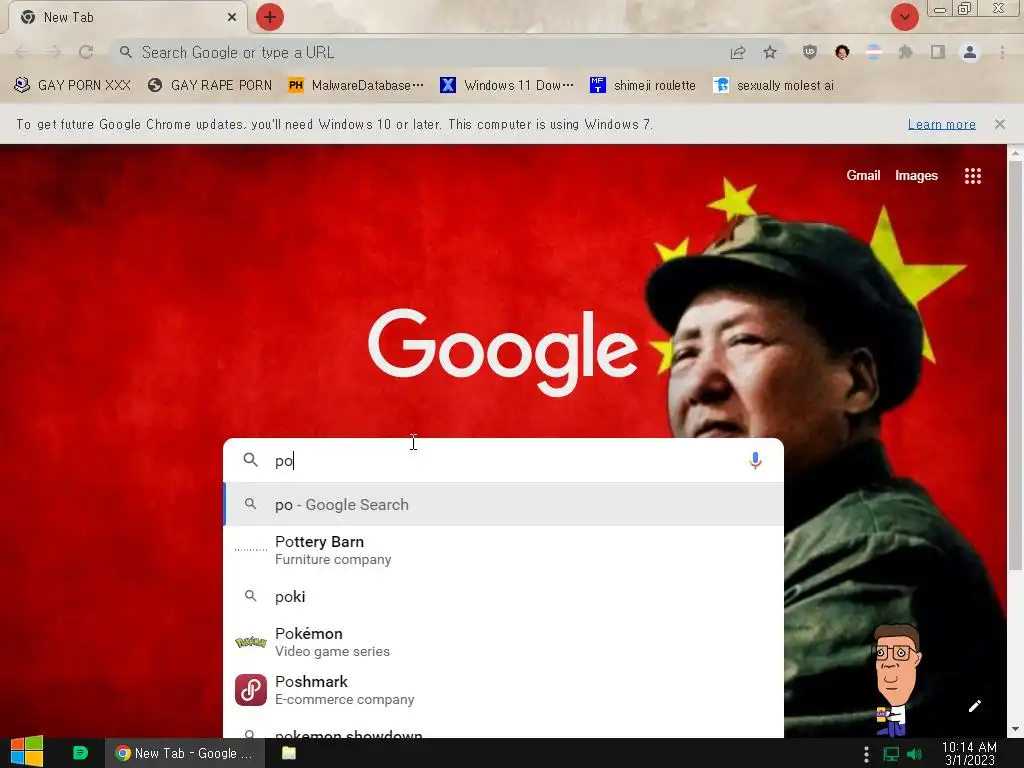Go forward with the forward arrow
Screen dimensions: 1024x768
tap(54, 52)
